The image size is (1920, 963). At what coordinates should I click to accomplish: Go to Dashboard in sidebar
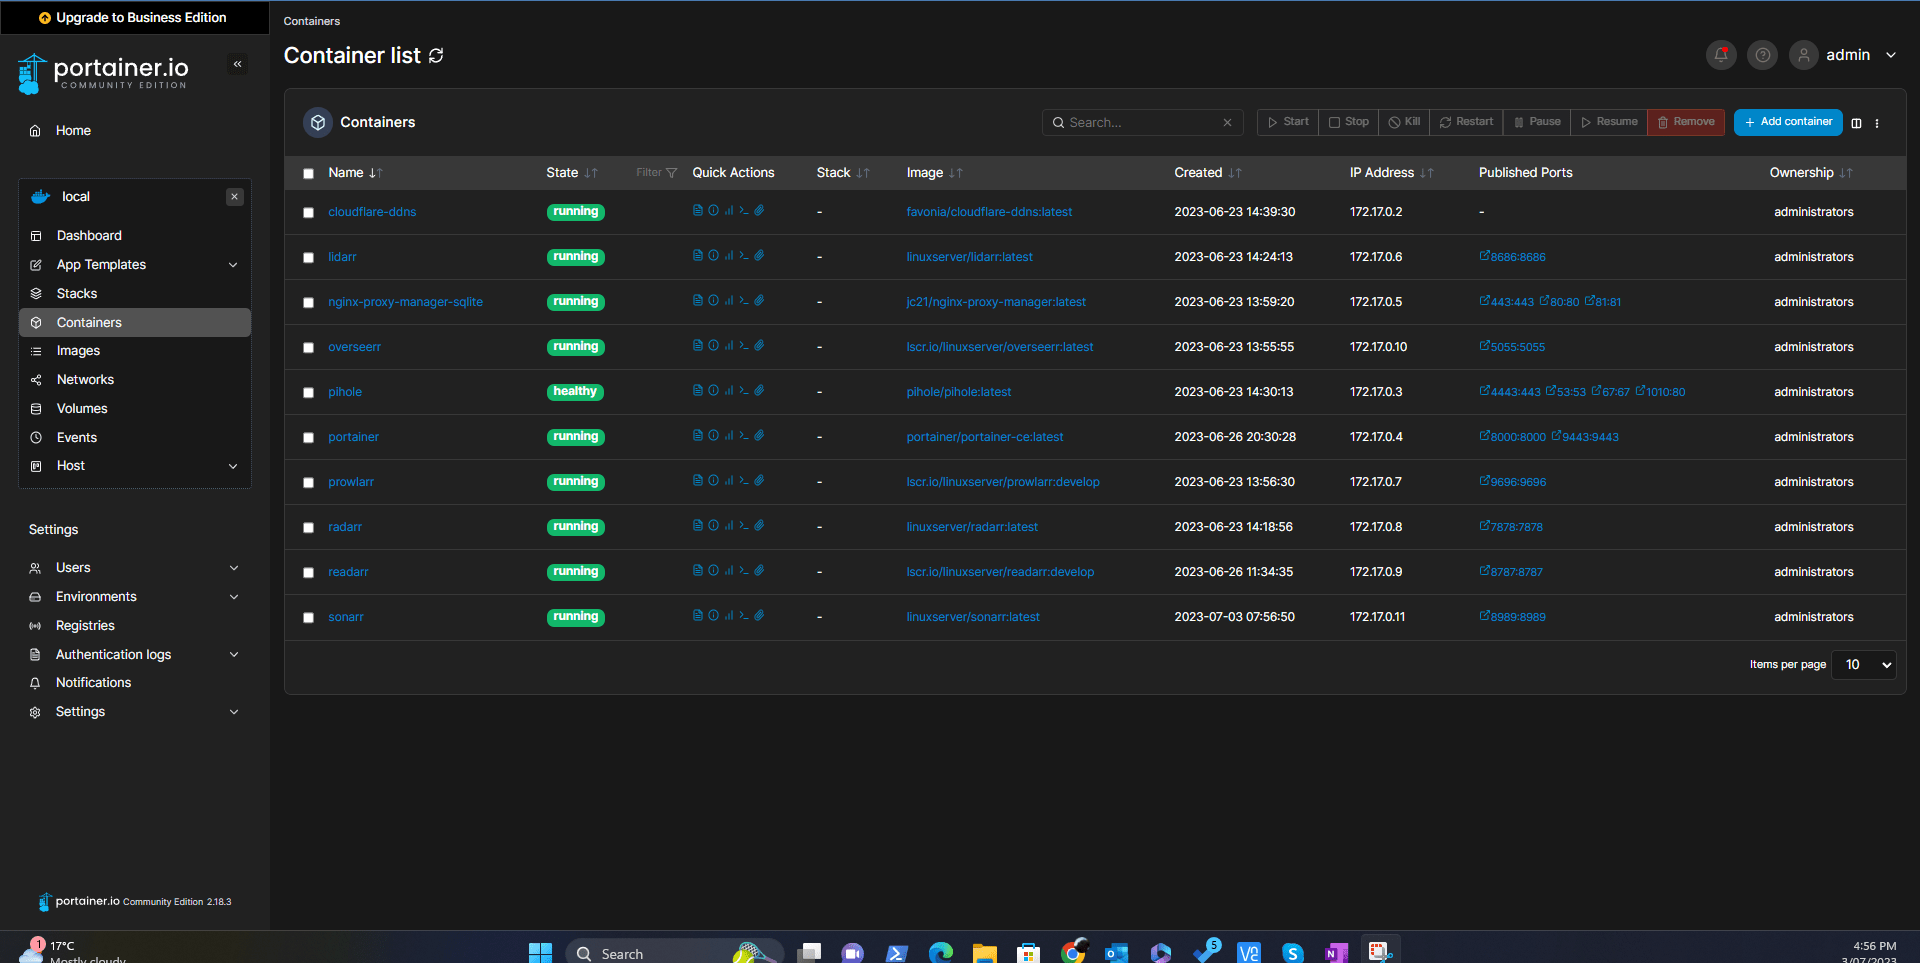click(x=89, y=236)
